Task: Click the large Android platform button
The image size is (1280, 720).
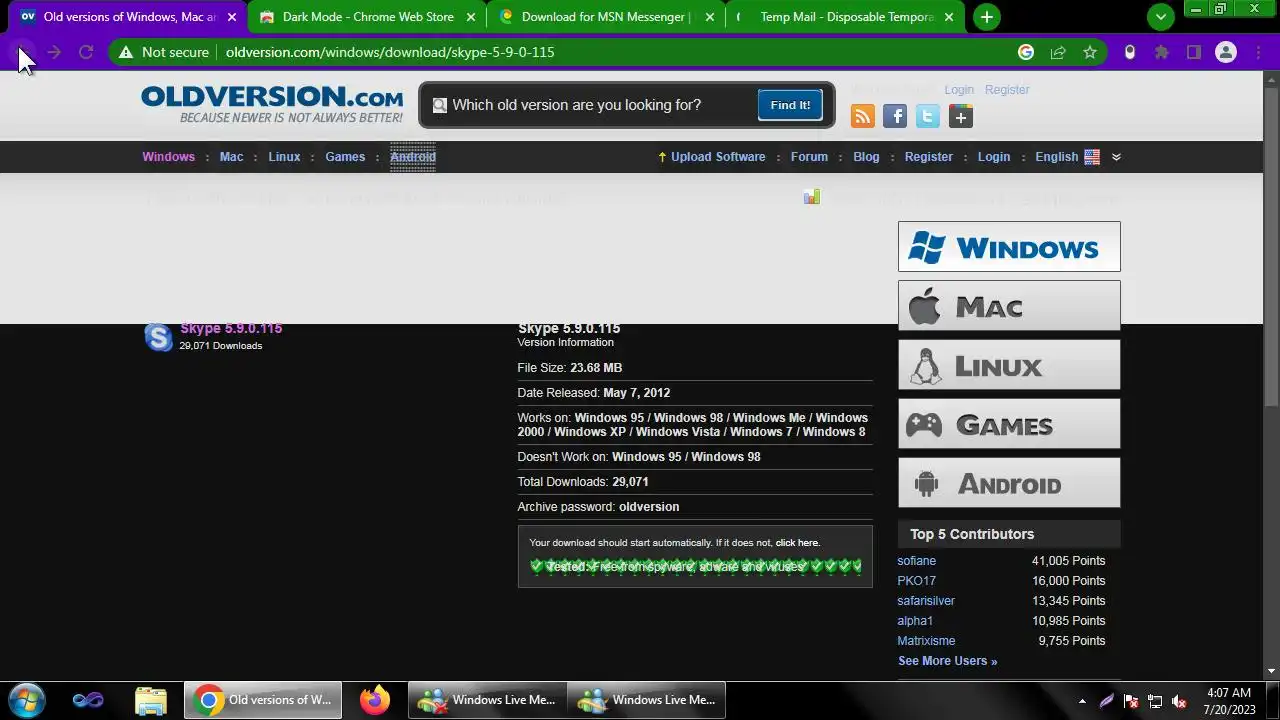Action: [1009, 483]
